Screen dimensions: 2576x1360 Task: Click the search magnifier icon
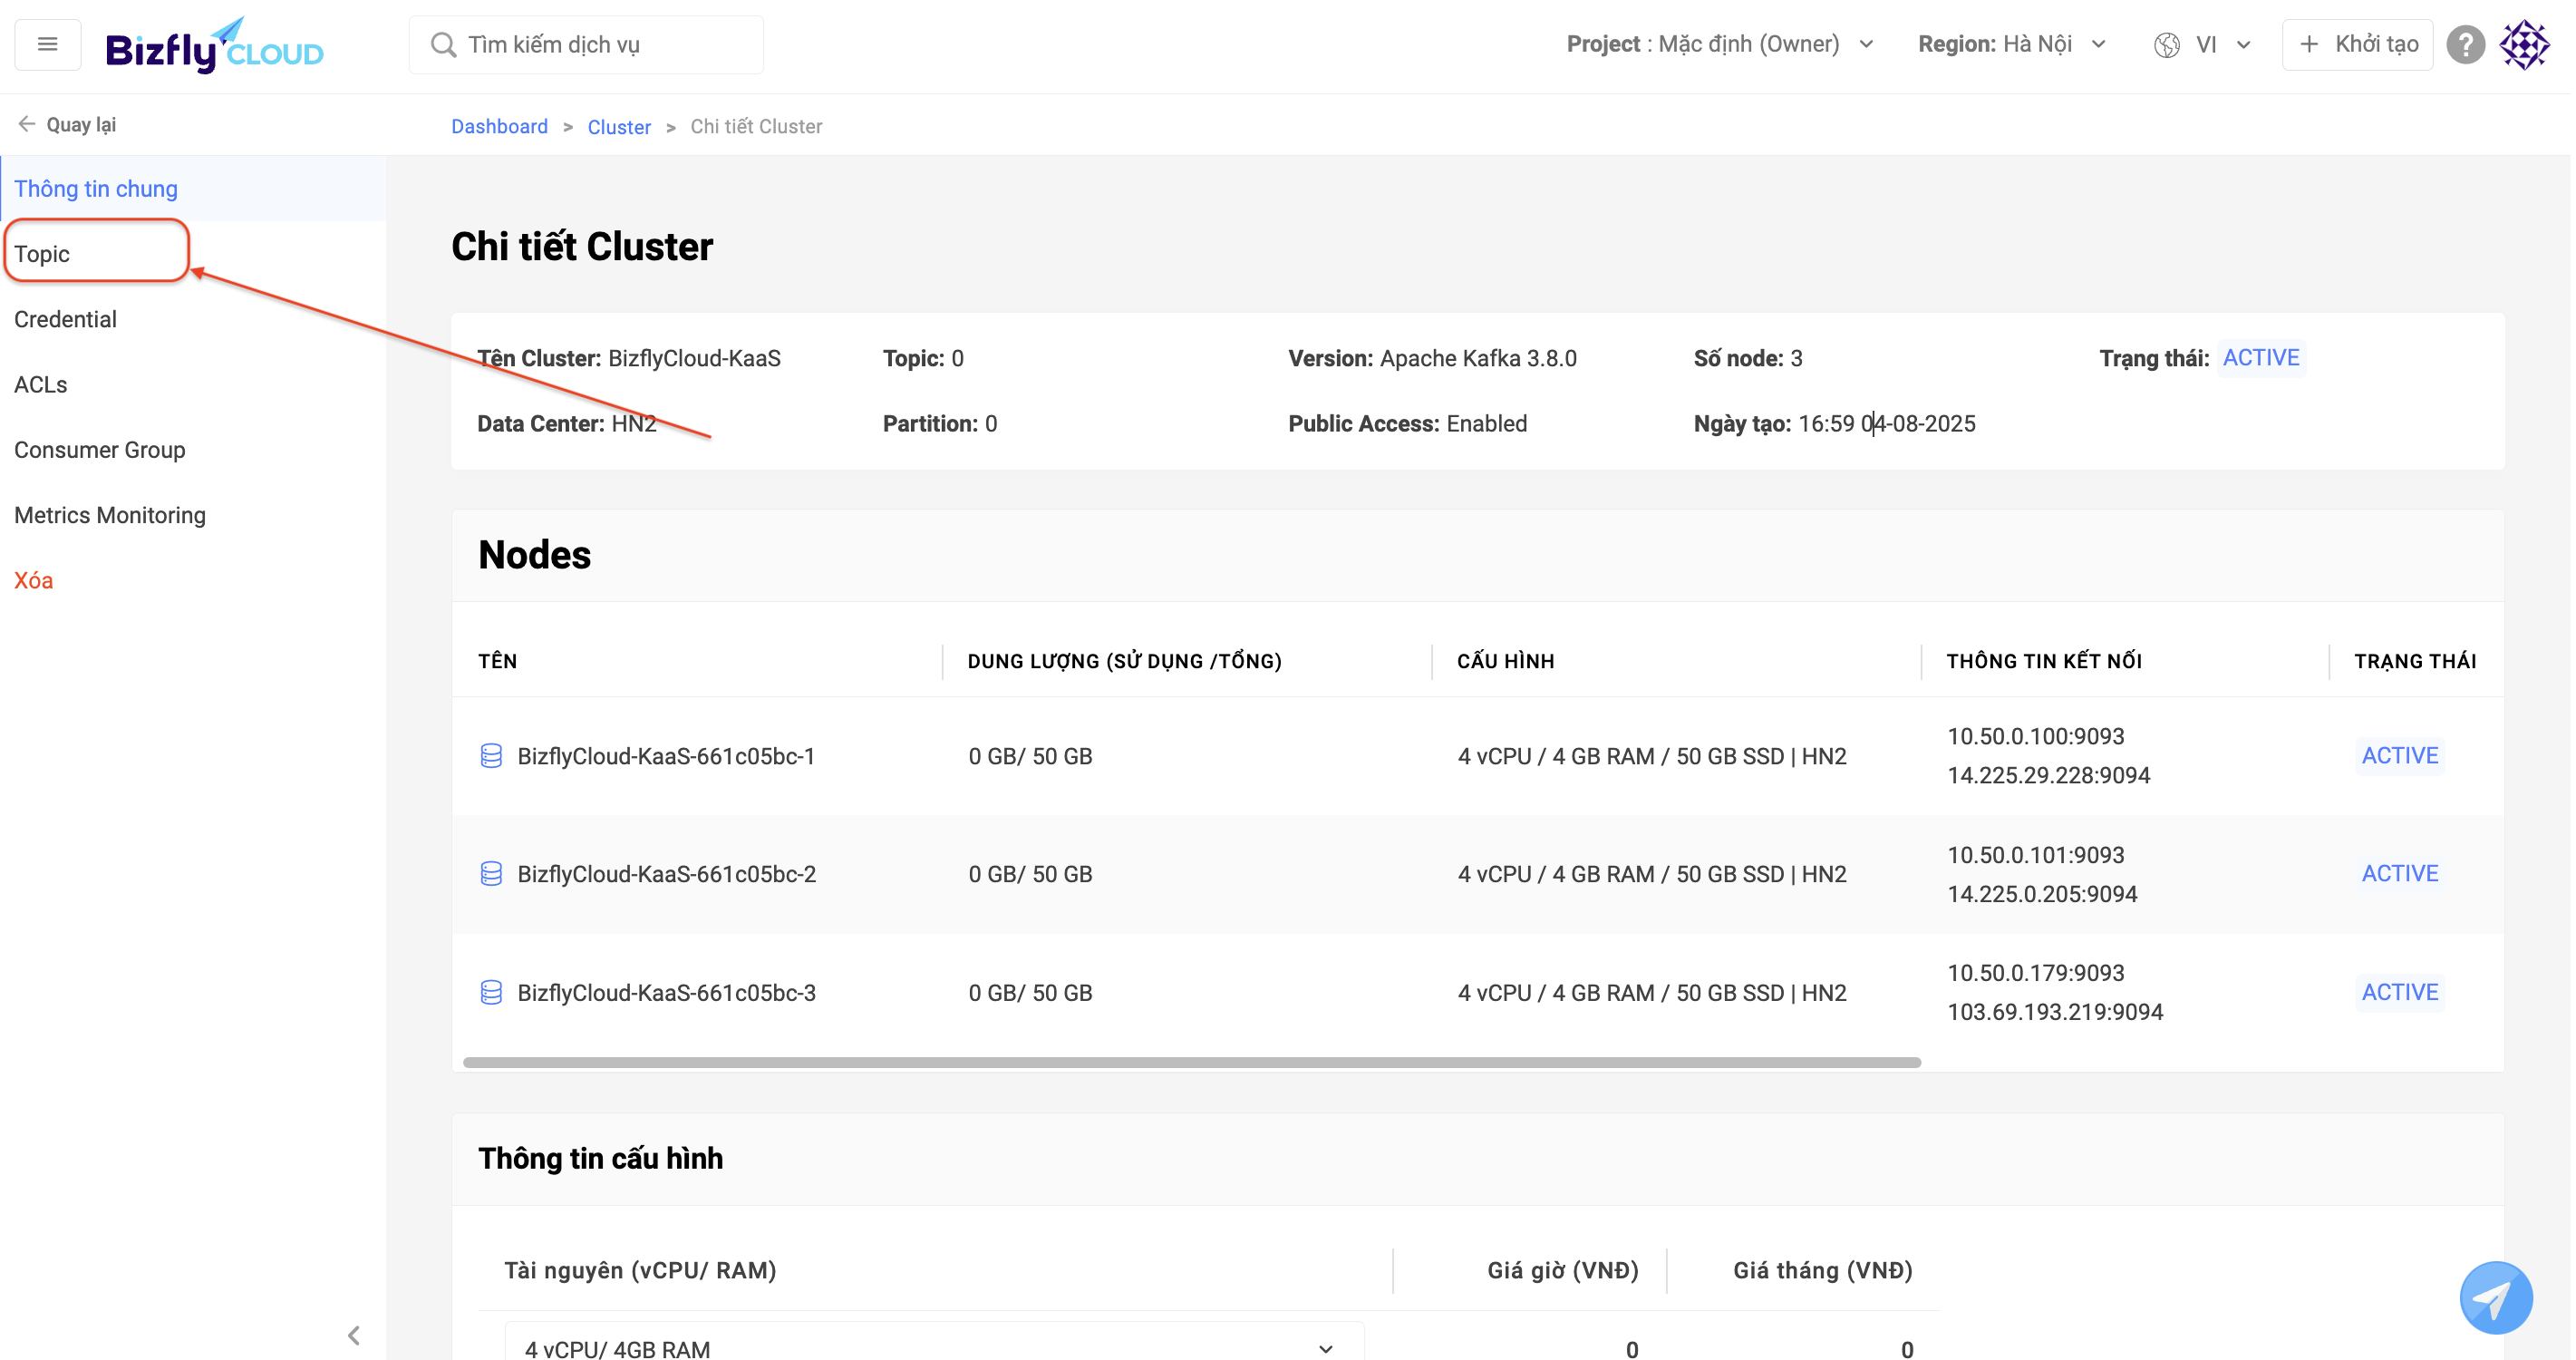[x=442, y=45]
